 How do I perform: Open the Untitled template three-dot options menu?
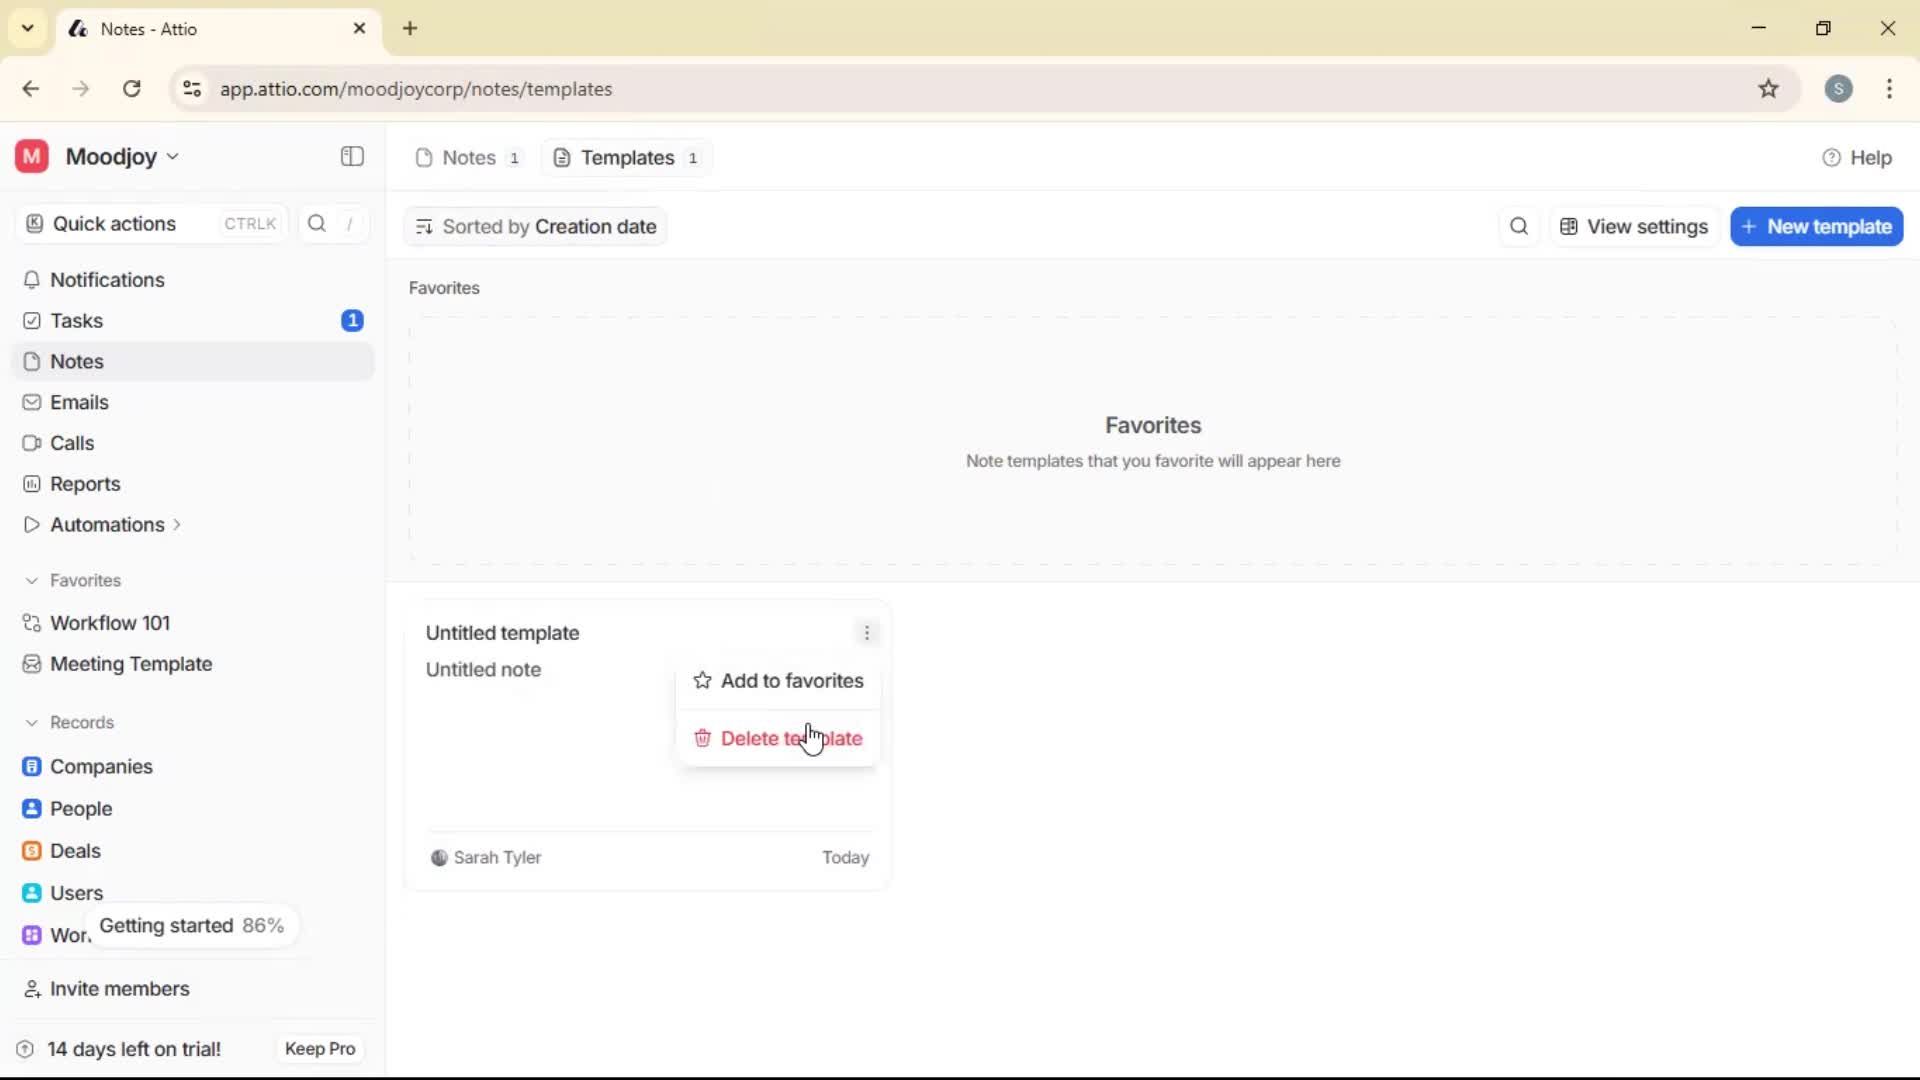tap(866, 632)
